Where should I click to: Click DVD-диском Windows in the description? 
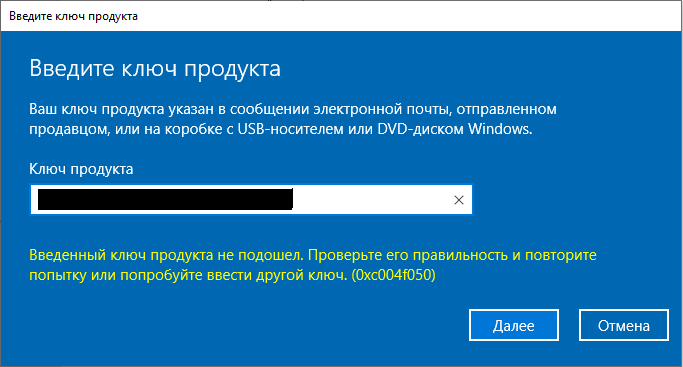point(455,129)
